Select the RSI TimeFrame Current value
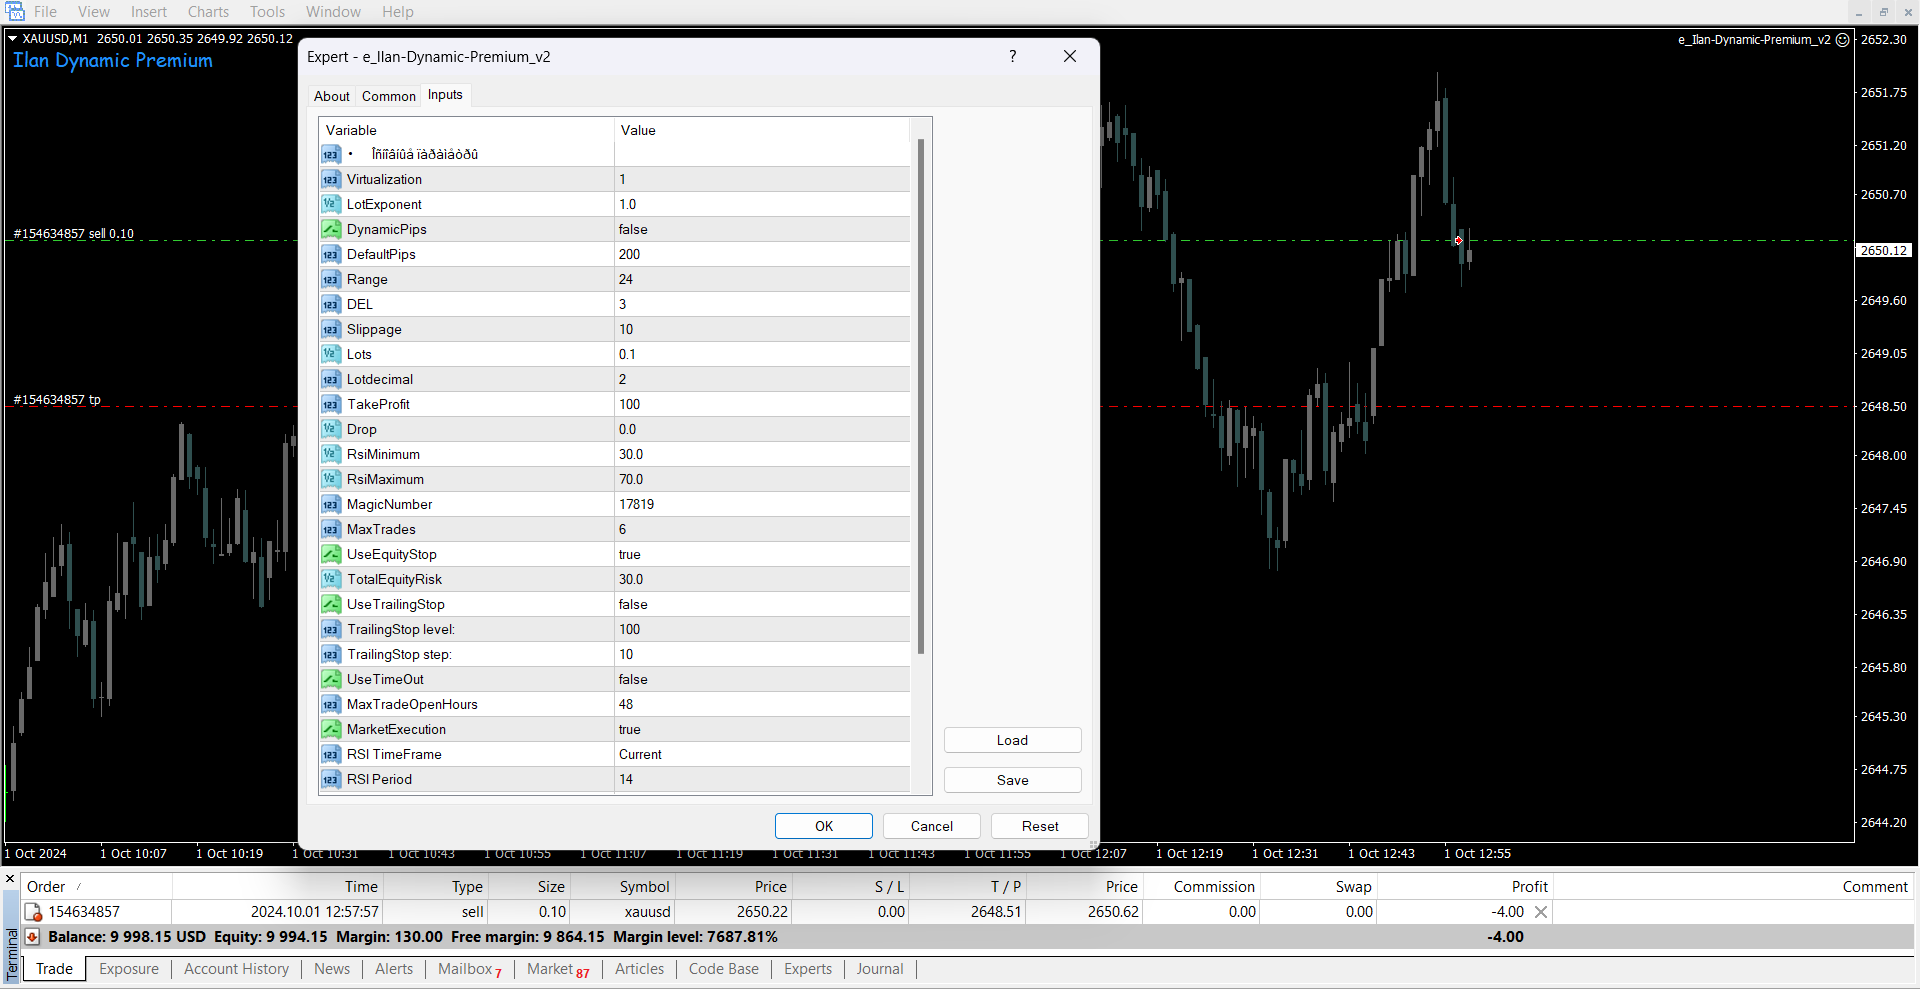Screen dimensions: 1920x990 762,755
